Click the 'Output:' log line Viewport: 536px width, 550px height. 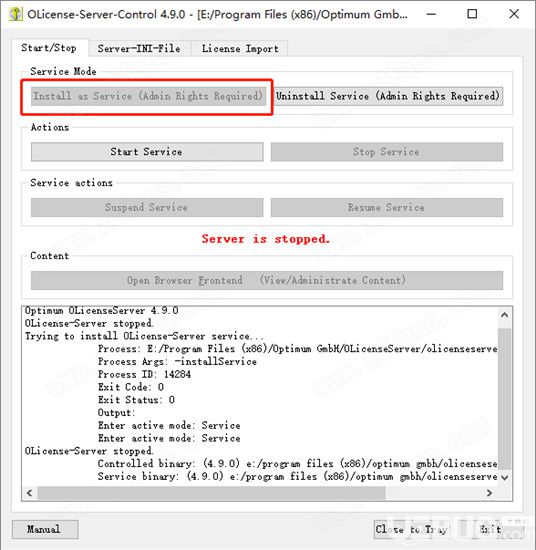pyautogui.click(x=116, y=412)
